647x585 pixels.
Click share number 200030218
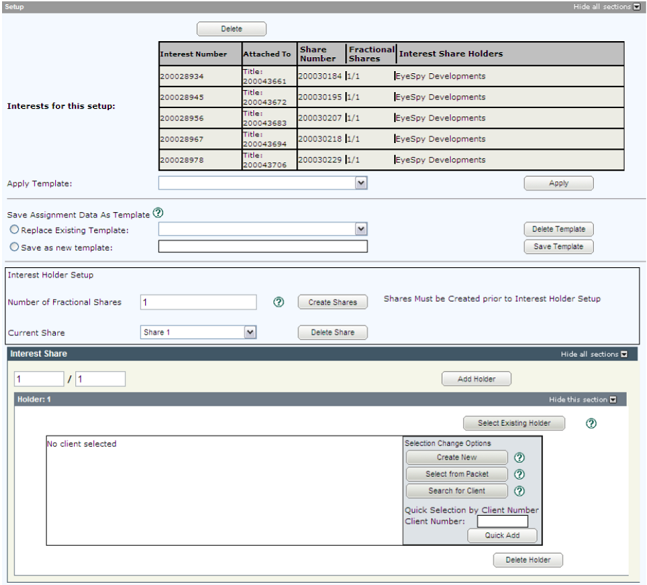click(320, 139)
